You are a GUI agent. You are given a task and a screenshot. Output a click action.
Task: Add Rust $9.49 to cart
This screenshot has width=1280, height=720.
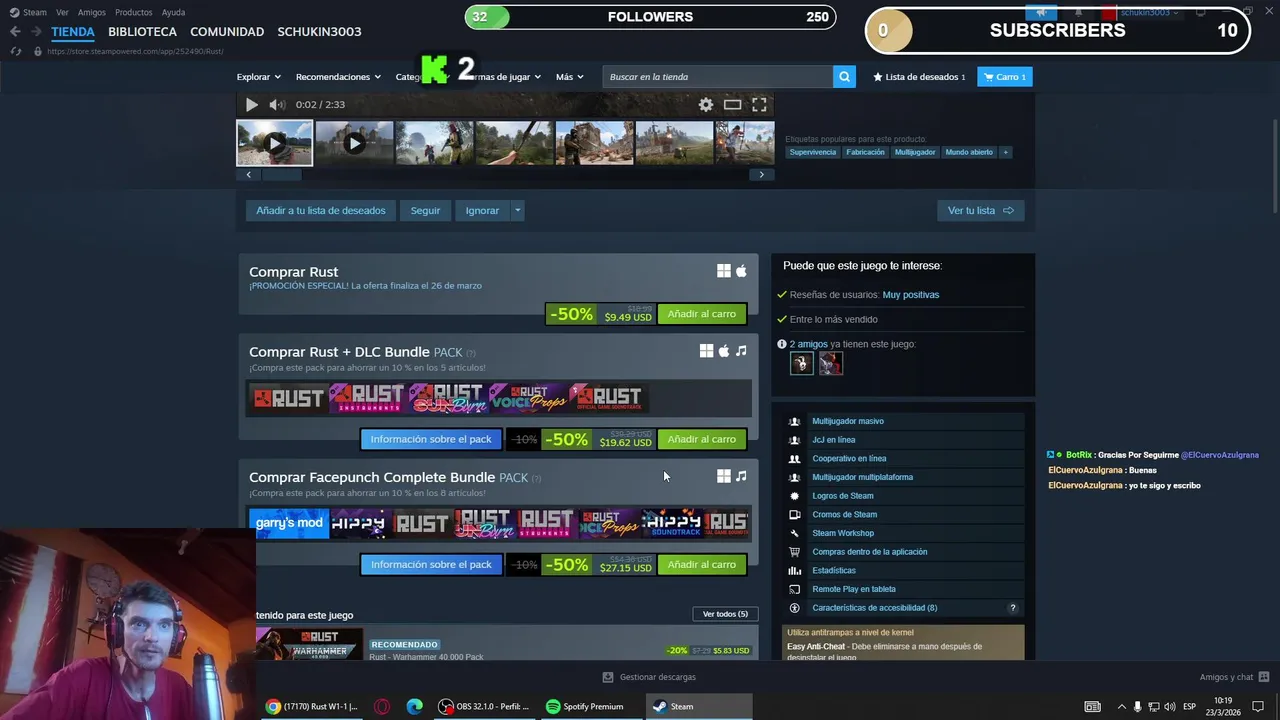coord(701,314)
